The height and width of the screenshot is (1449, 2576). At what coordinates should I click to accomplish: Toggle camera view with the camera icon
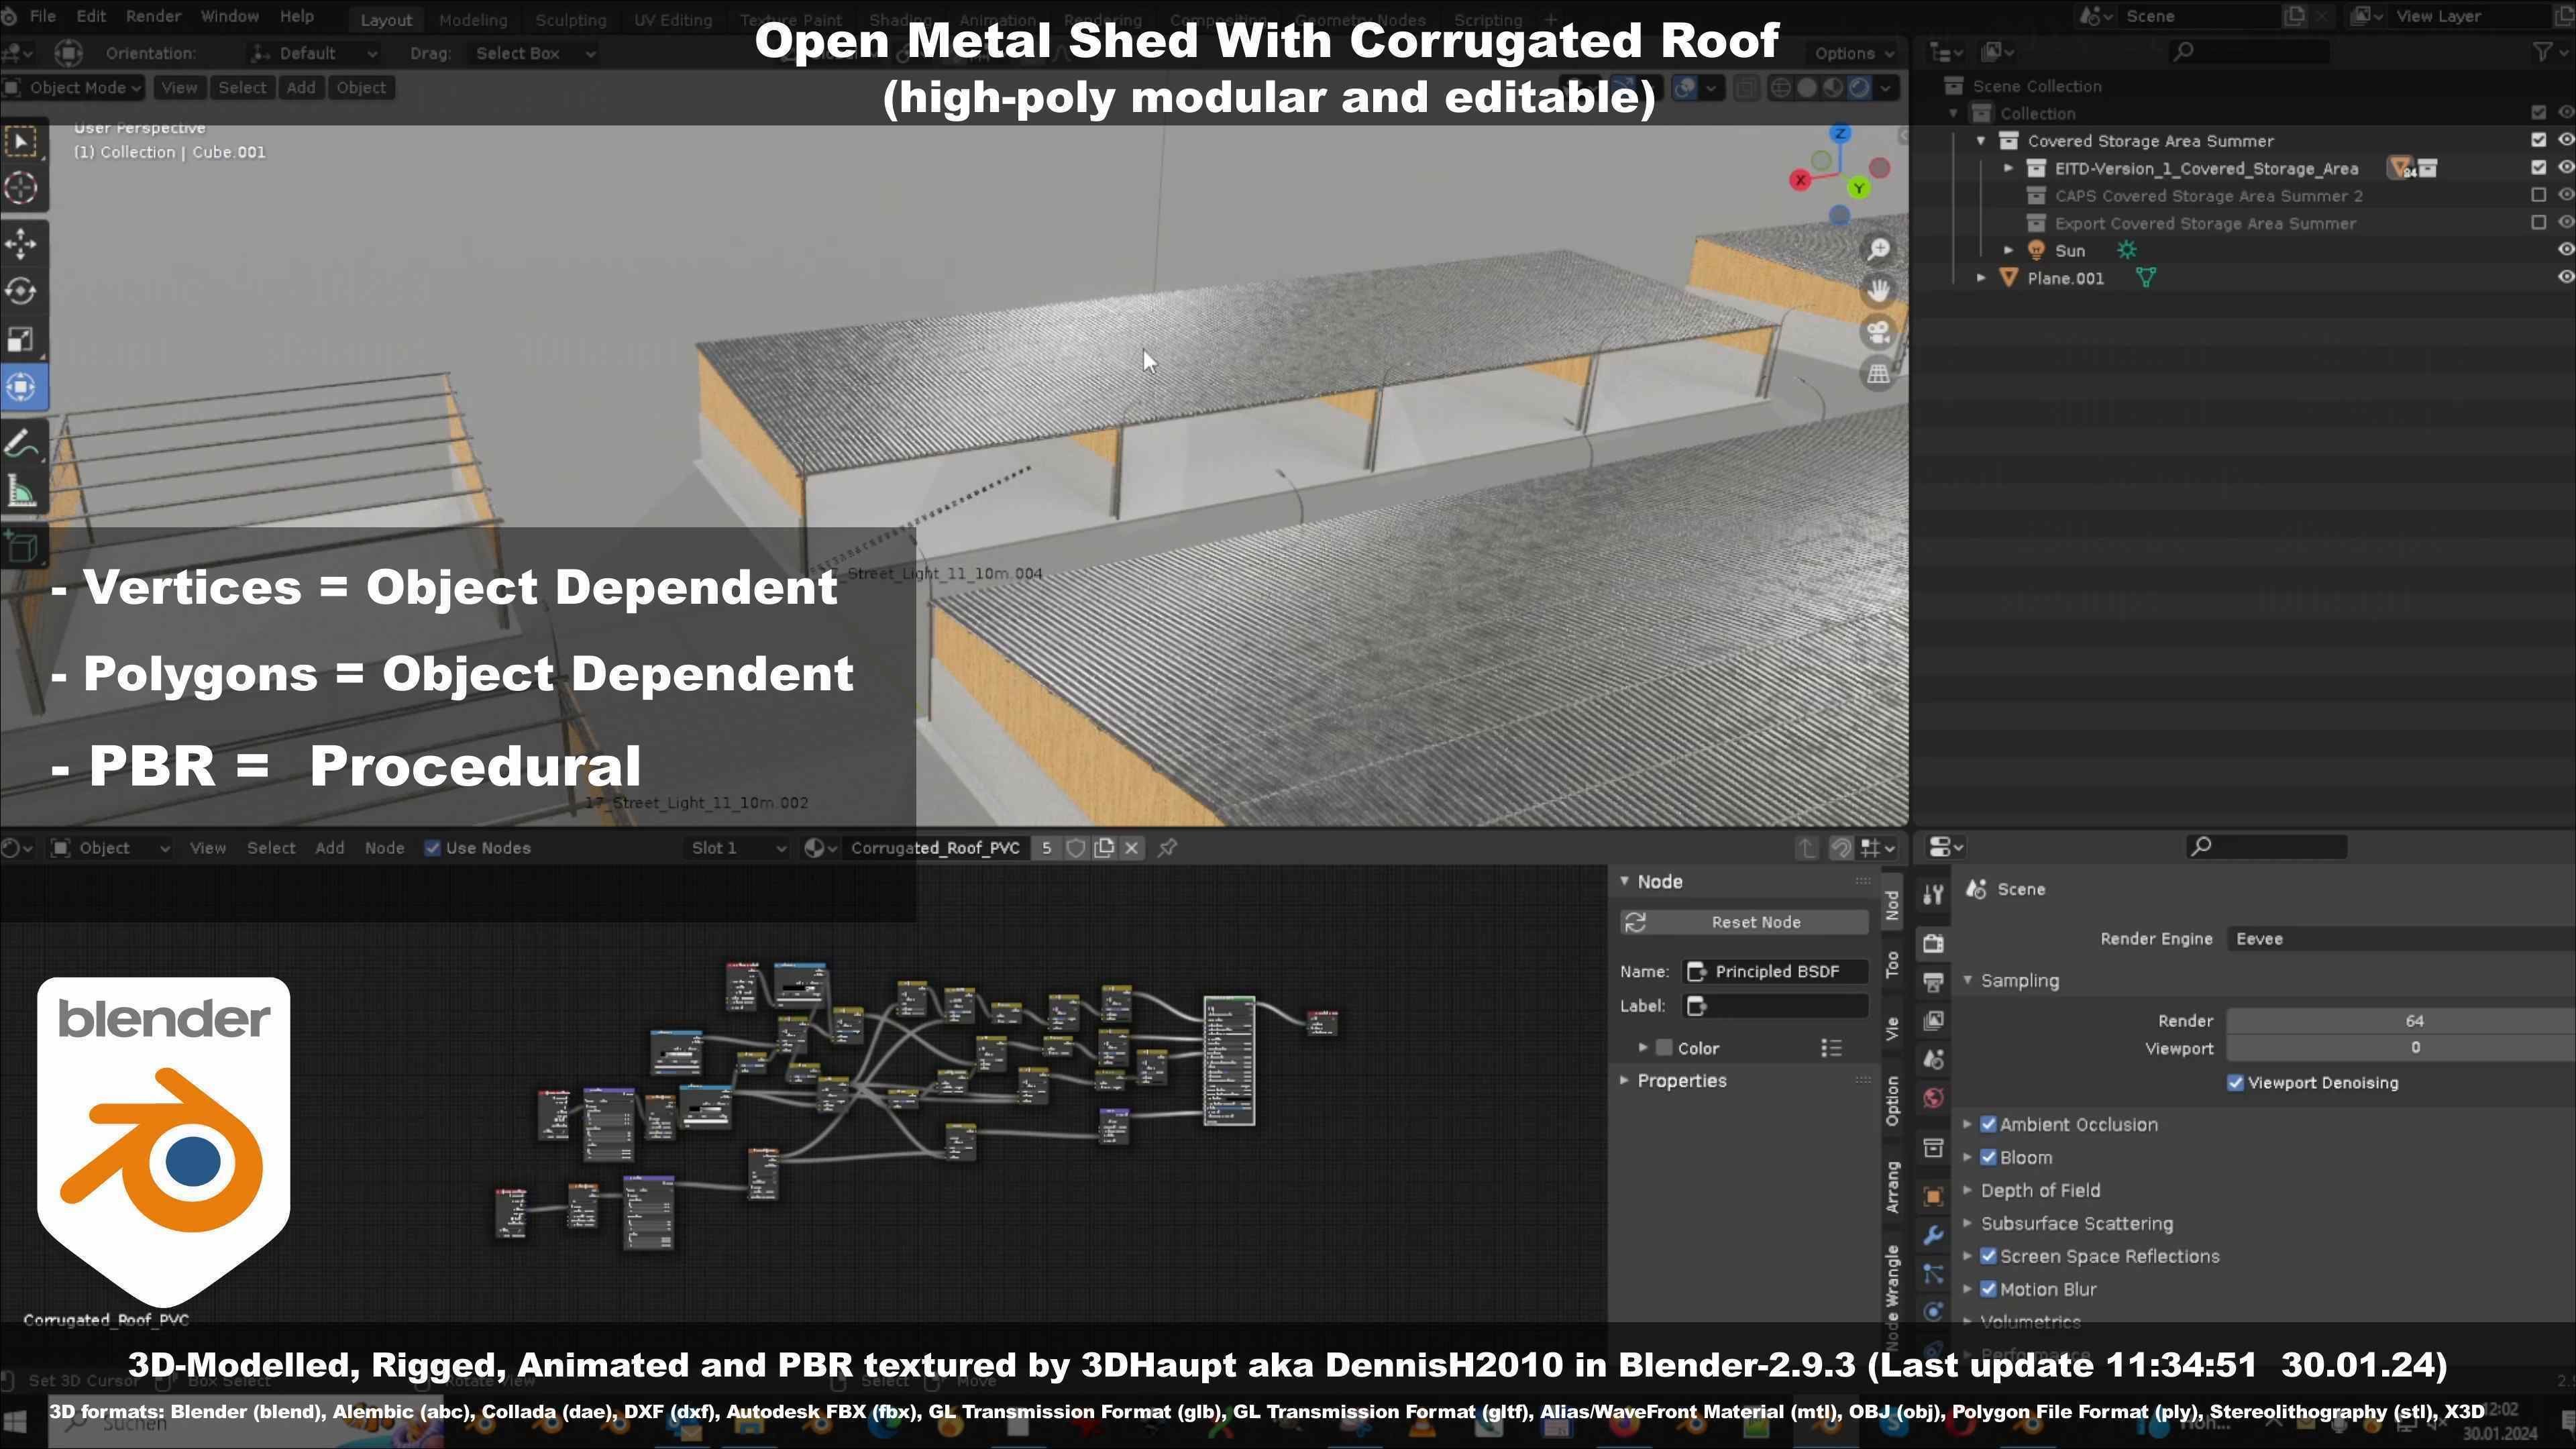click(1878, 332)
